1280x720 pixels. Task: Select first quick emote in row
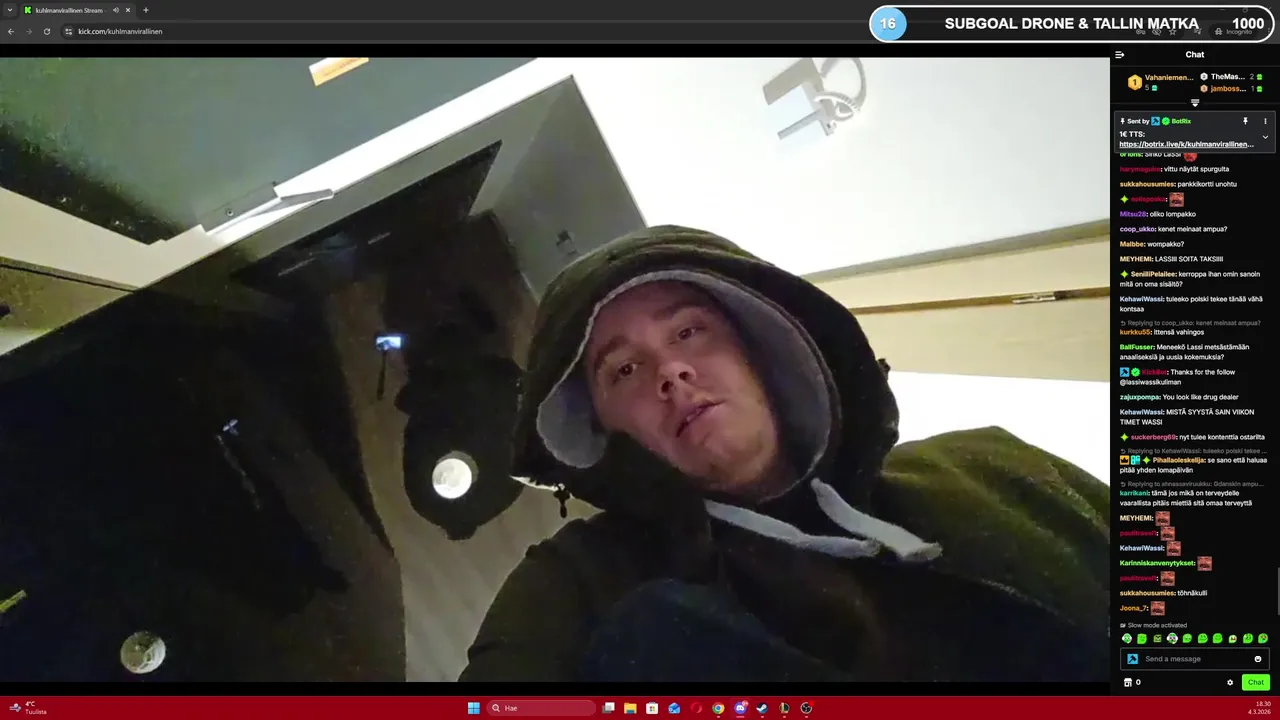[1127, 638]
